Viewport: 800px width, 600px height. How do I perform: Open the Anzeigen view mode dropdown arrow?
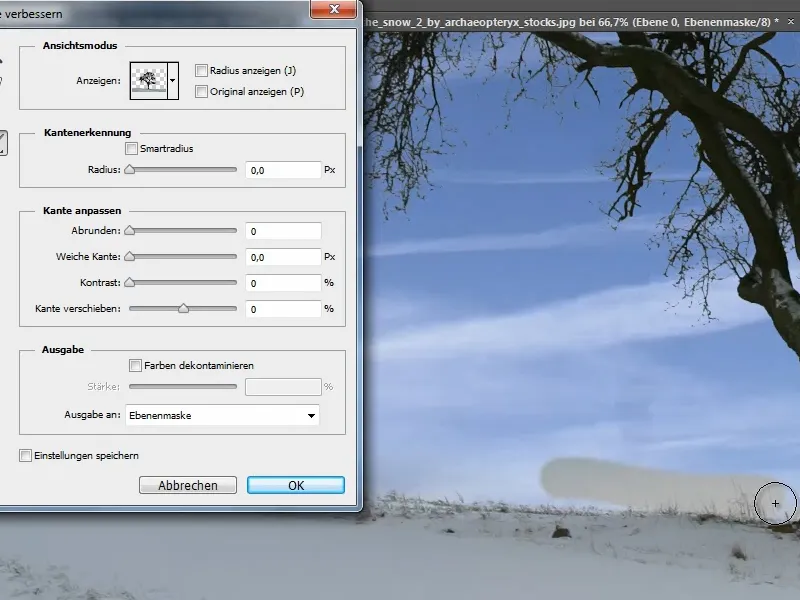tap(173, 81)
